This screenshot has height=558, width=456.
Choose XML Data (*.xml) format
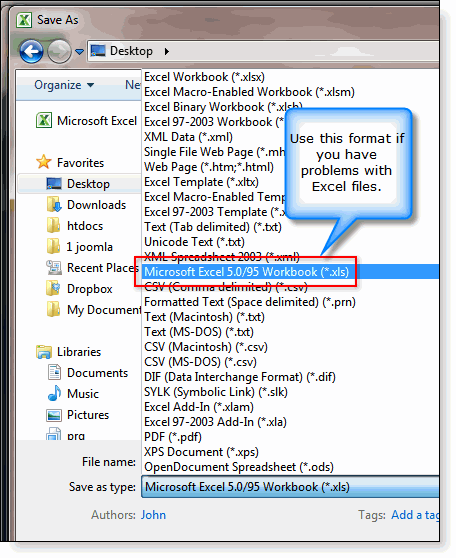point(188,137)
